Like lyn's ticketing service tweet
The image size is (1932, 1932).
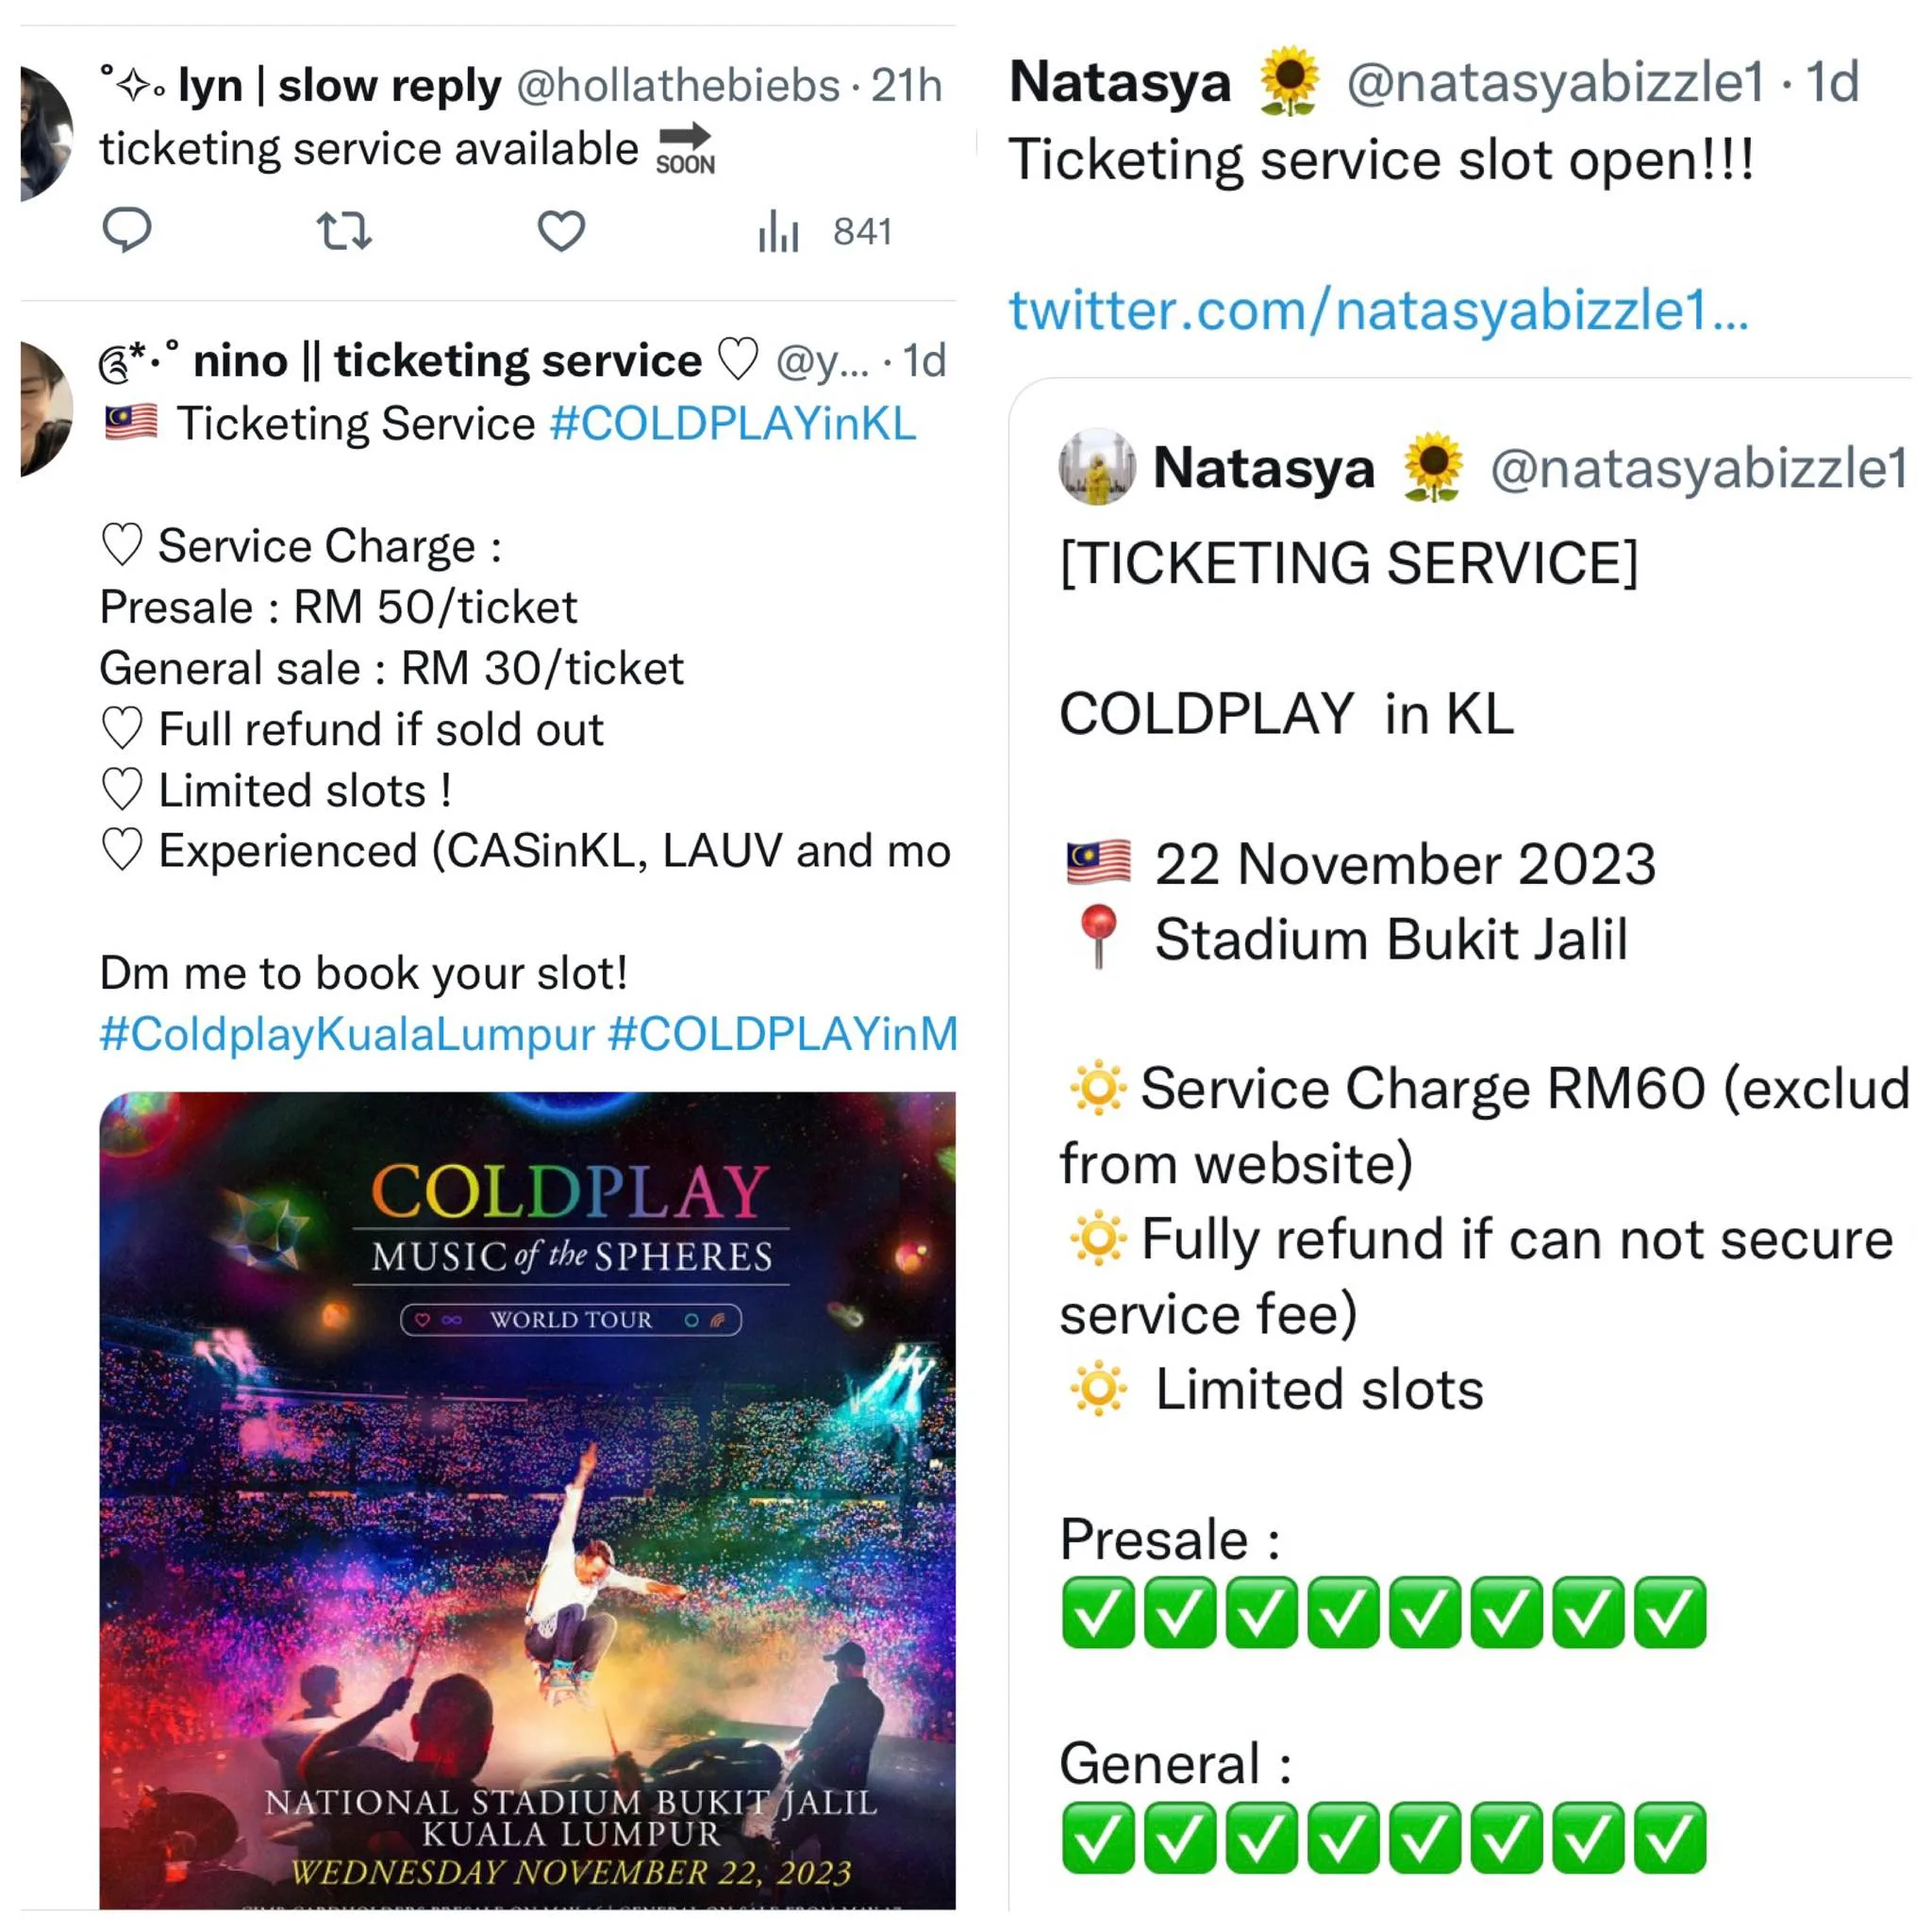coord(561,231)
